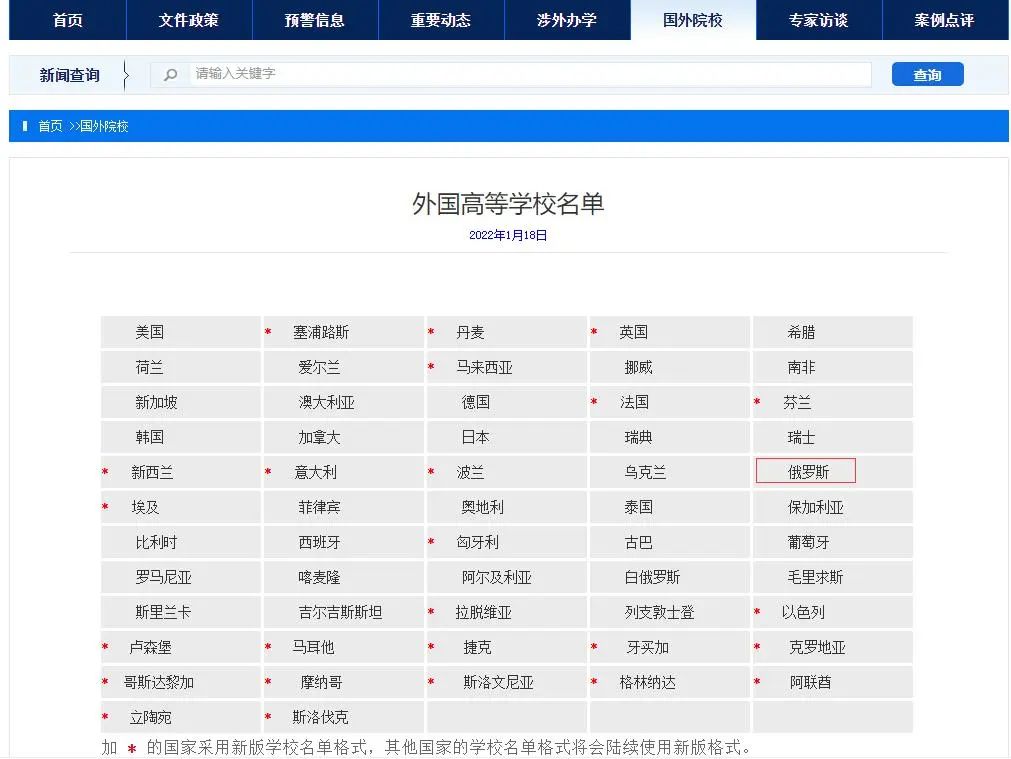
Task: Switch to the 首页 tab
Action: [66, 20]
